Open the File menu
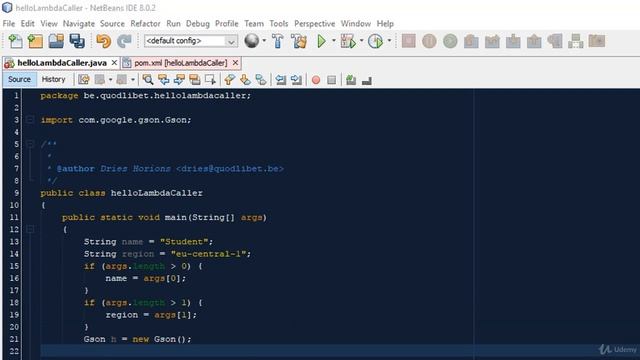This screenshot has height=360, width=640. click(x=9, y=24)
